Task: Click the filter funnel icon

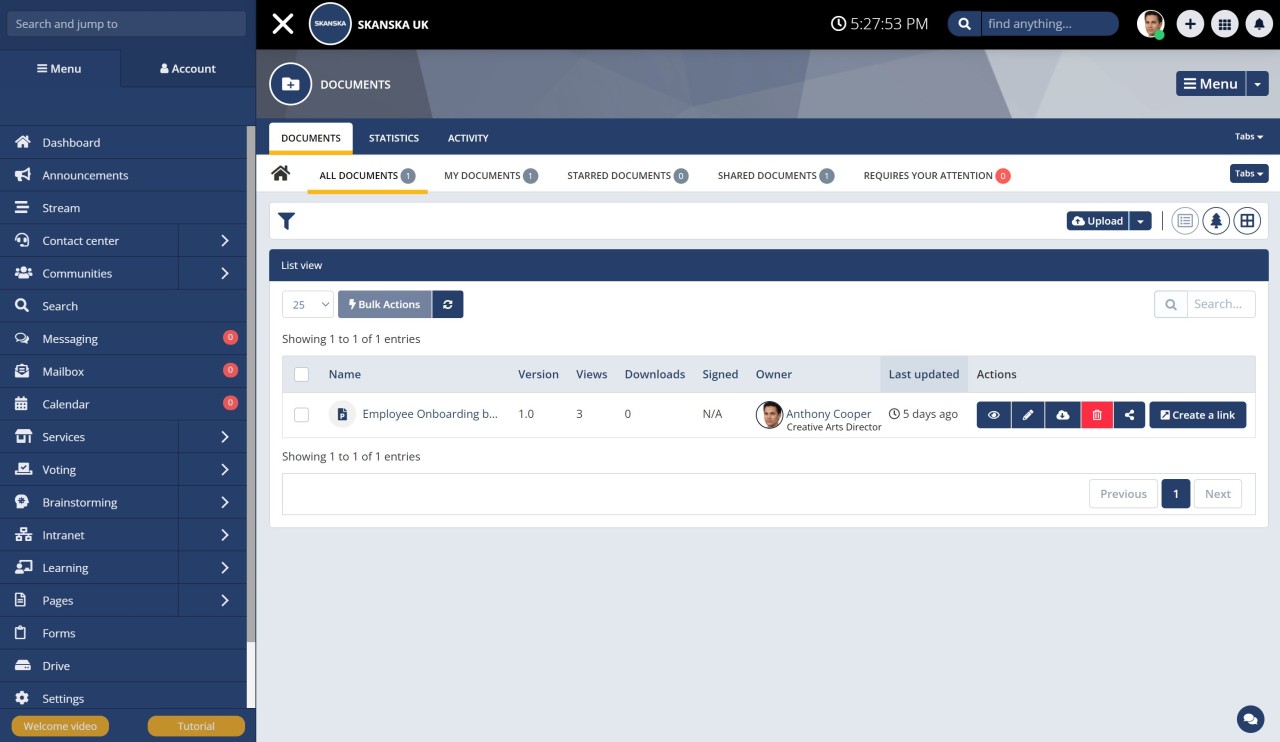Action: coord(286,221)
